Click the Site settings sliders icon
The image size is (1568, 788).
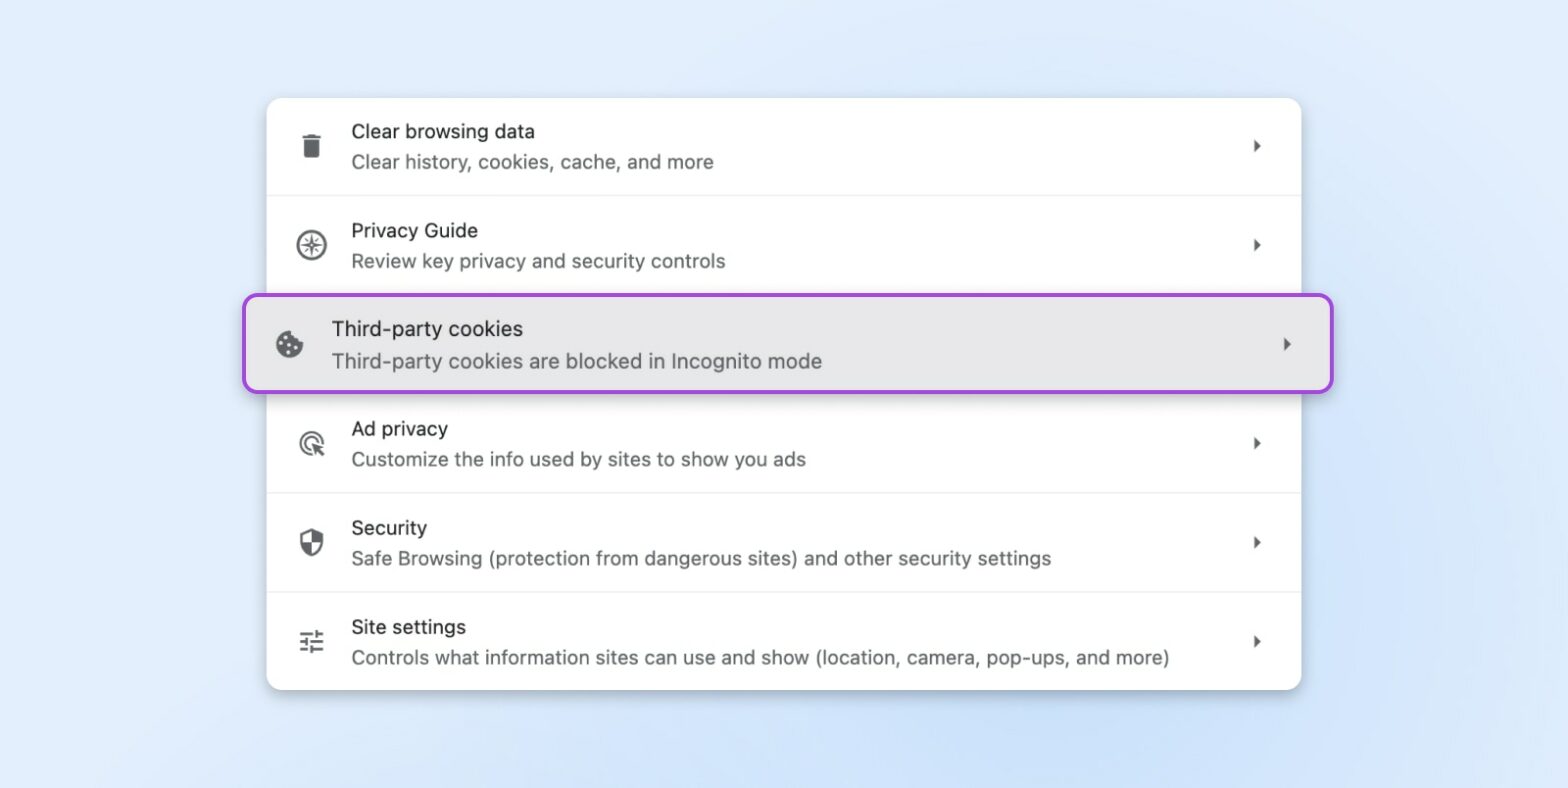(x=311, y=641)
